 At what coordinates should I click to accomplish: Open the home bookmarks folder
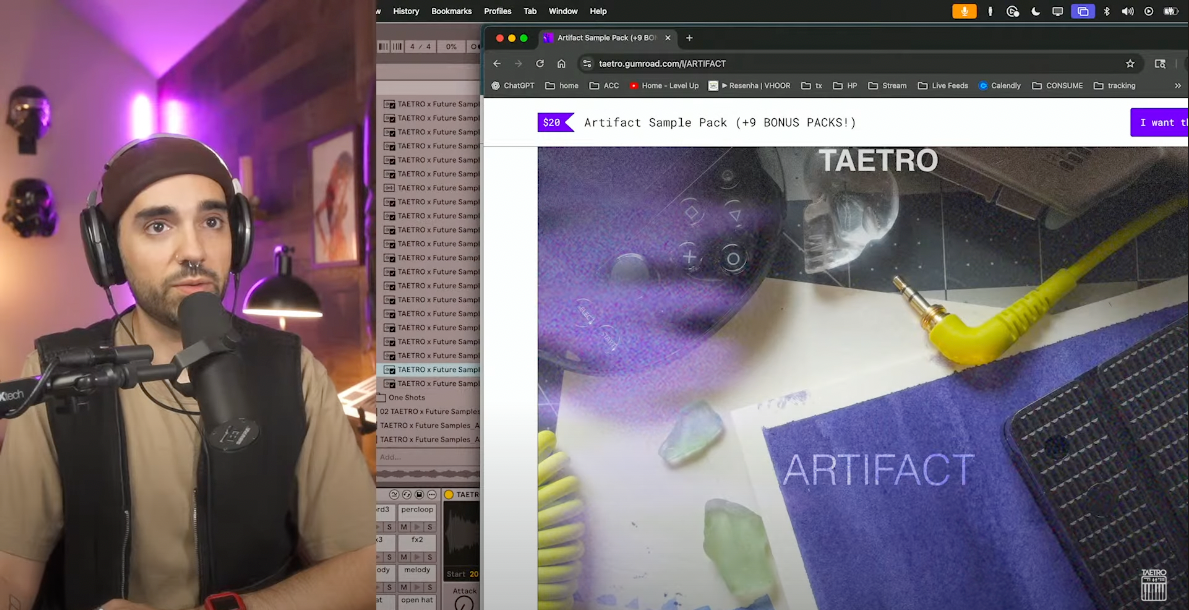pyautogui.click(x=562, y=86)
